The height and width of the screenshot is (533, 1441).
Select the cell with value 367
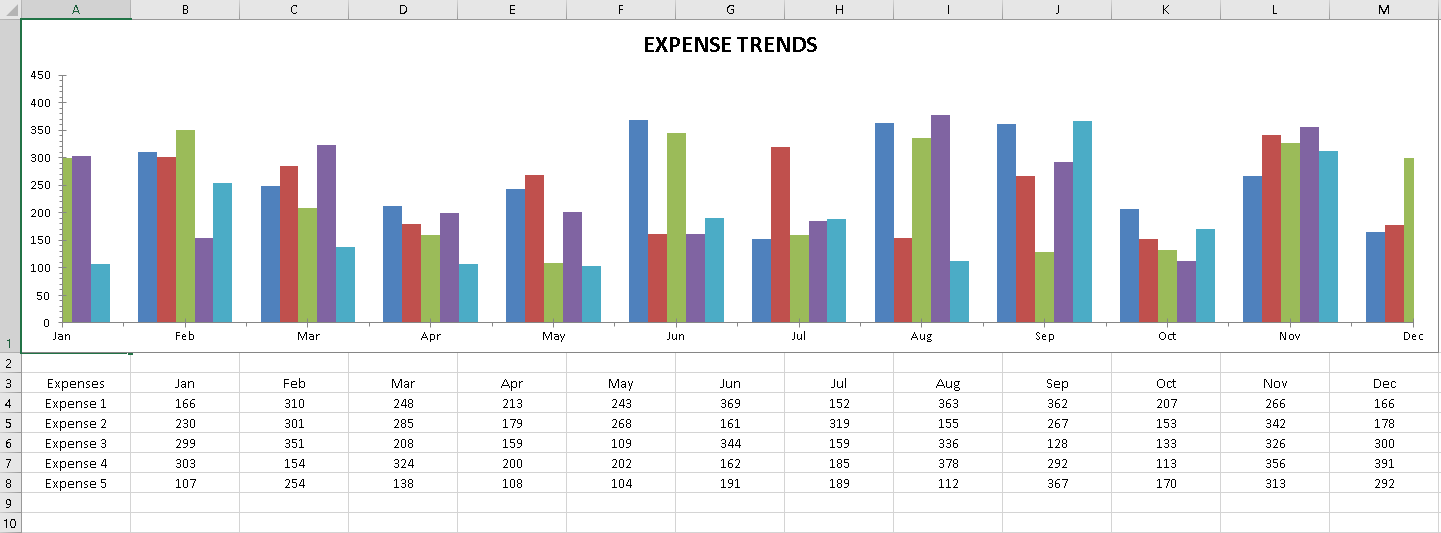1057,483
